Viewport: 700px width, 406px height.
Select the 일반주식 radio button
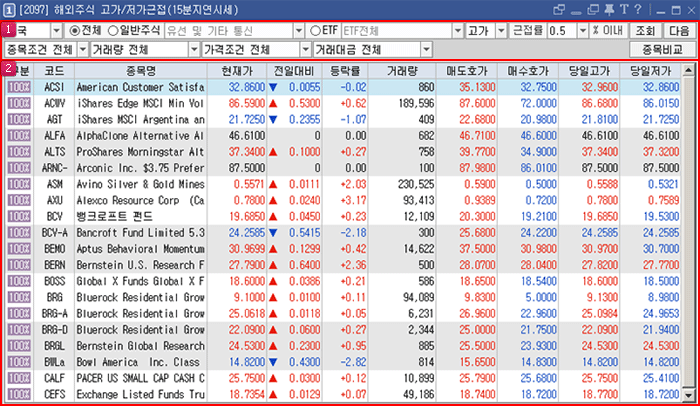(x=112, y=31)
